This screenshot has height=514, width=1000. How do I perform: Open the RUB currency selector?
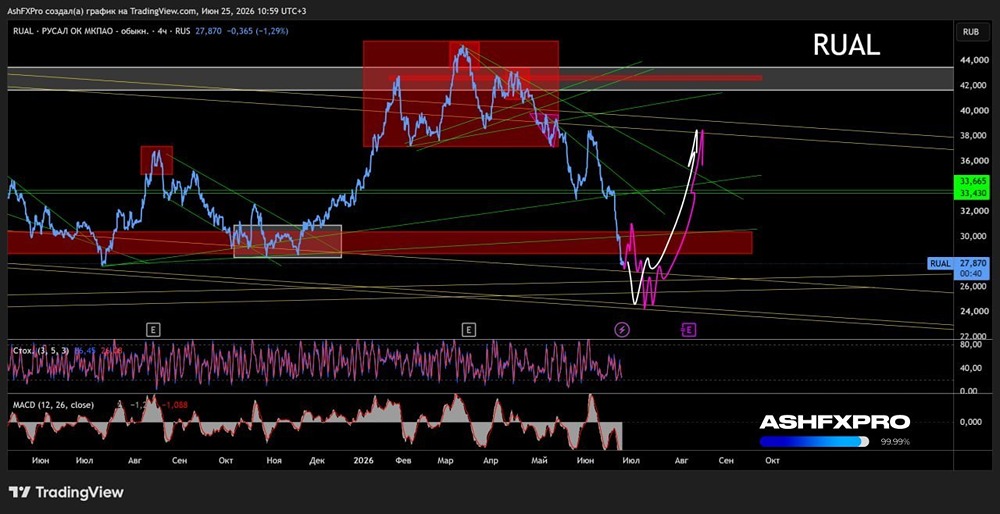[971, 31]
